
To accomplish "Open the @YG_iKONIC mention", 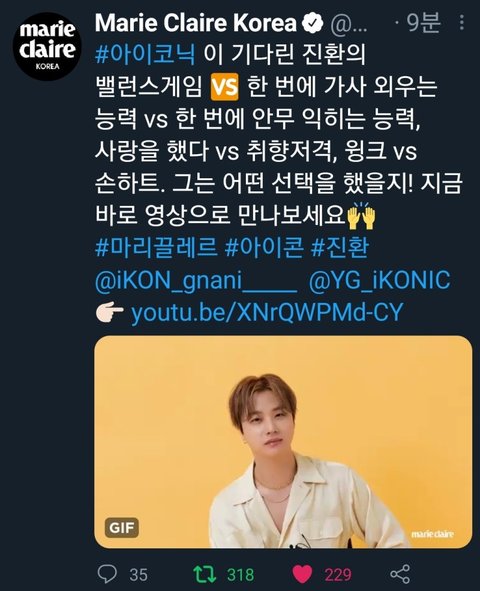I will (380, 281).
